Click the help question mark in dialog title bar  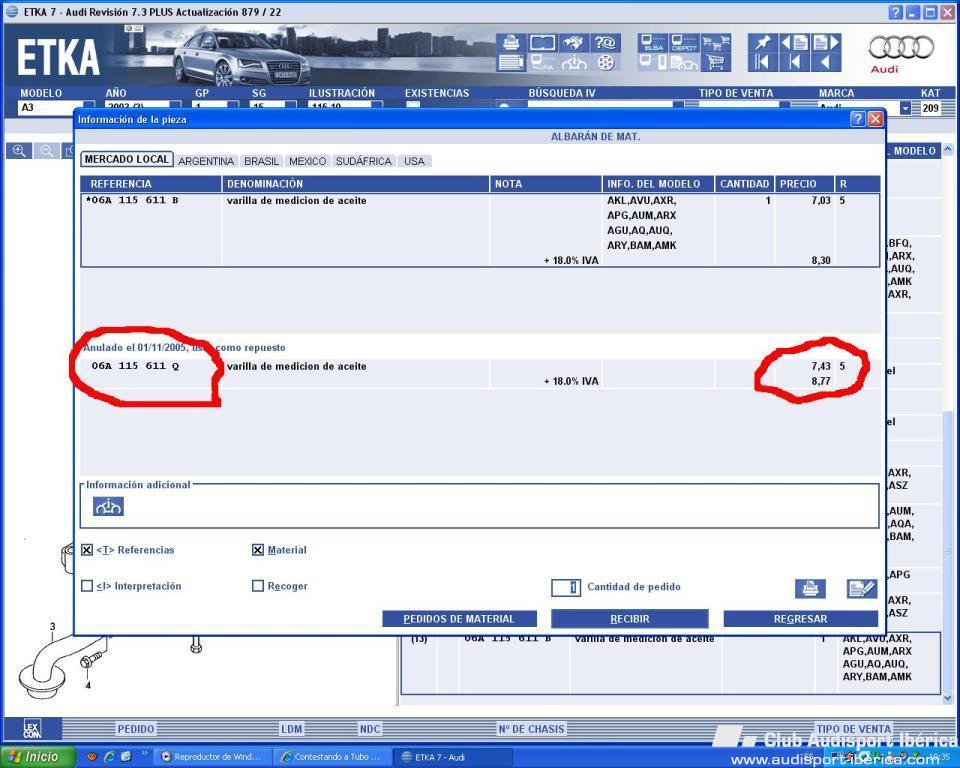pos(858,119)
